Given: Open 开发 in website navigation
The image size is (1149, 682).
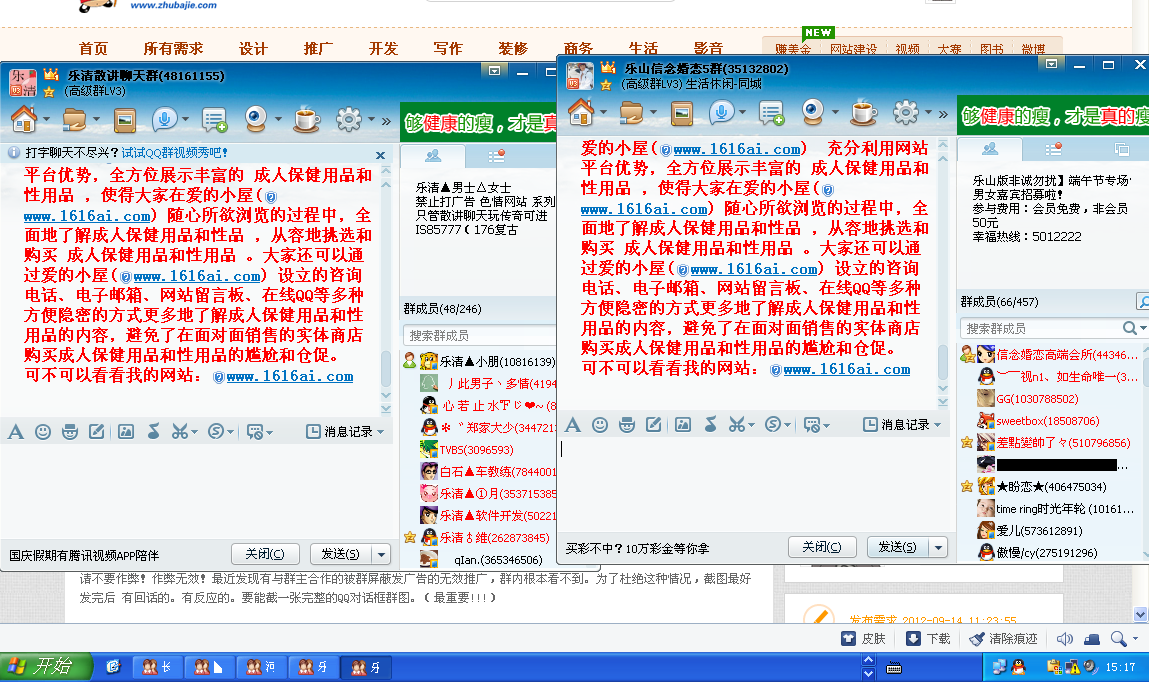Looking at the screenshot, I should pos(383,49).
